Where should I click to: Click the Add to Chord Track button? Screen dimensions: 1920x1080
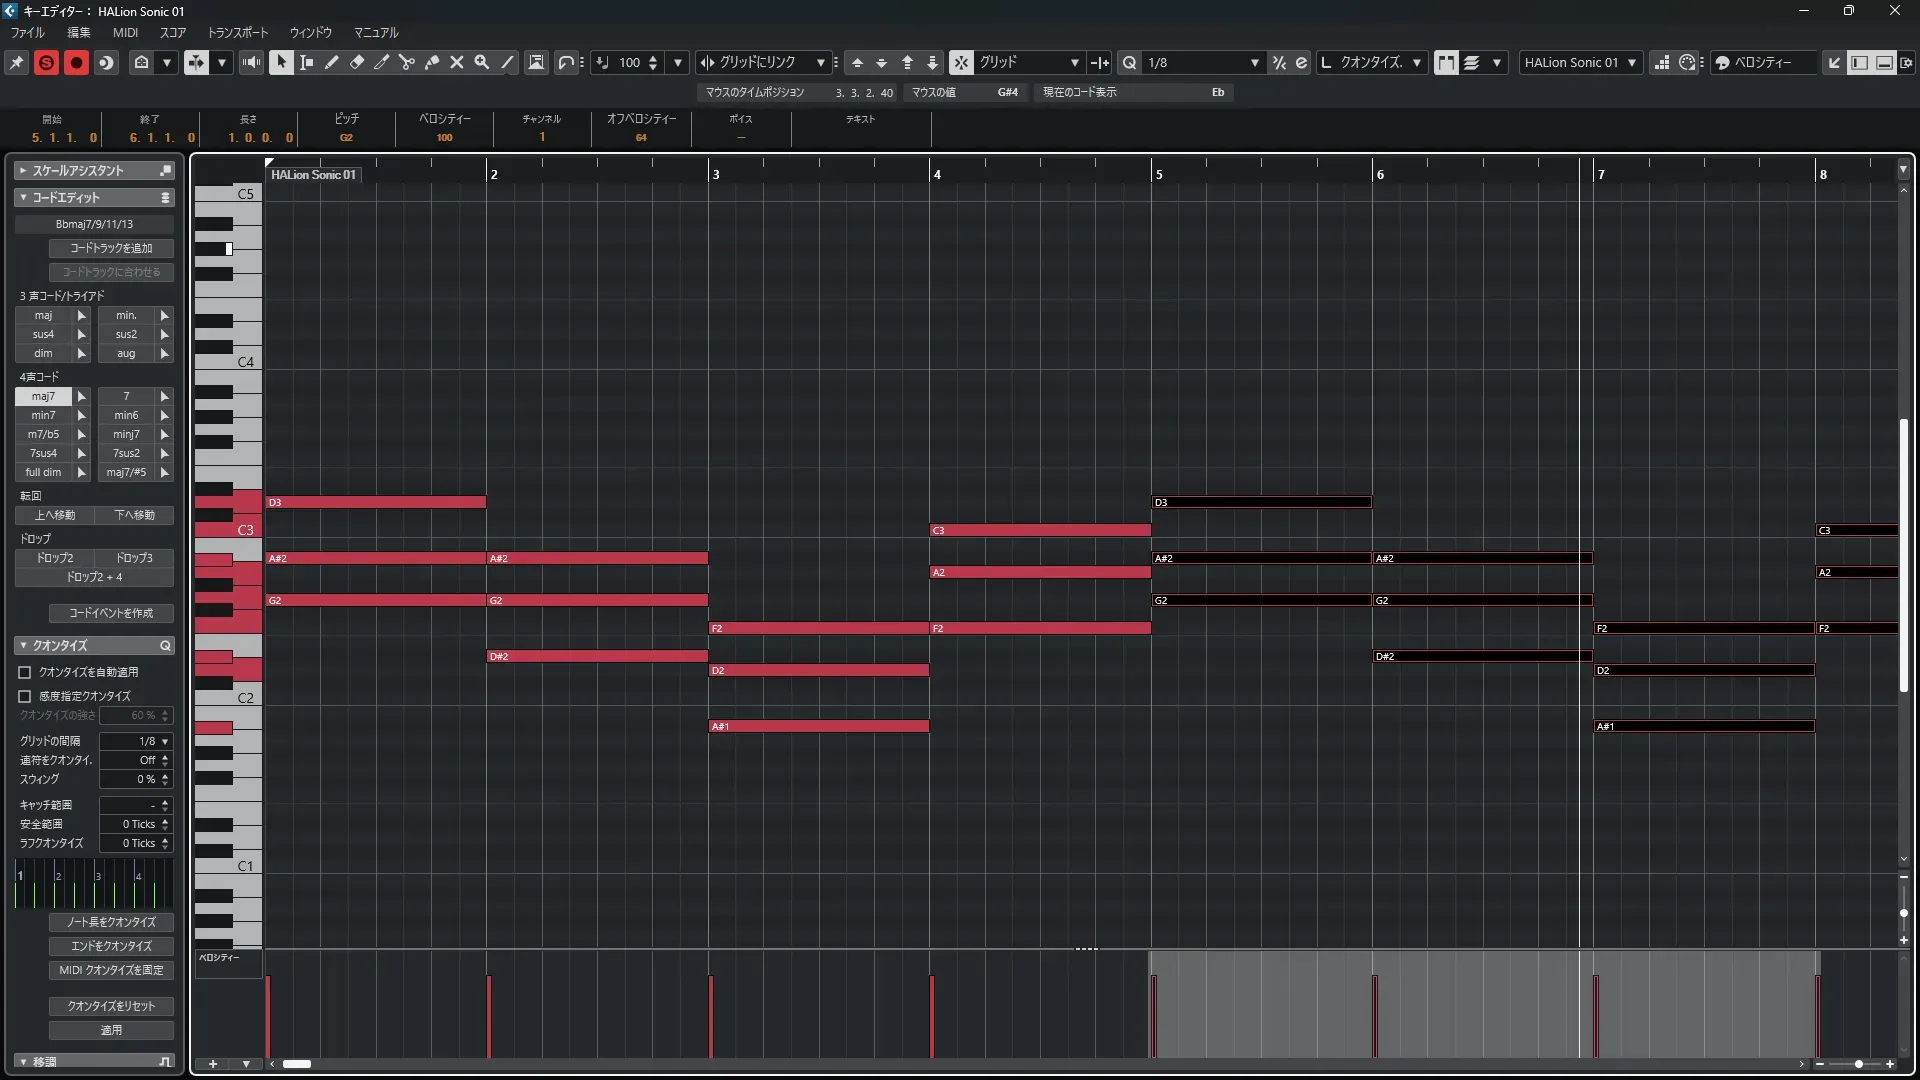pos(111,248)
